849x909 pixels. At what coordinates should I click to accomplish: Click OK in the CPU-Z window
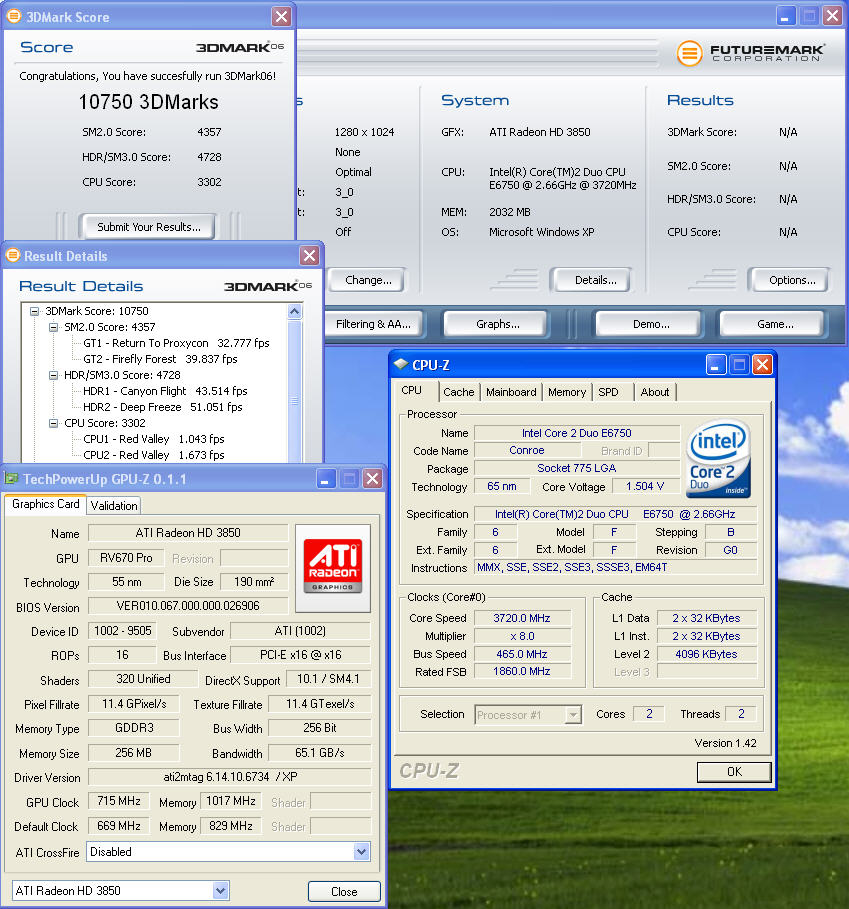(x=734, y=772)
